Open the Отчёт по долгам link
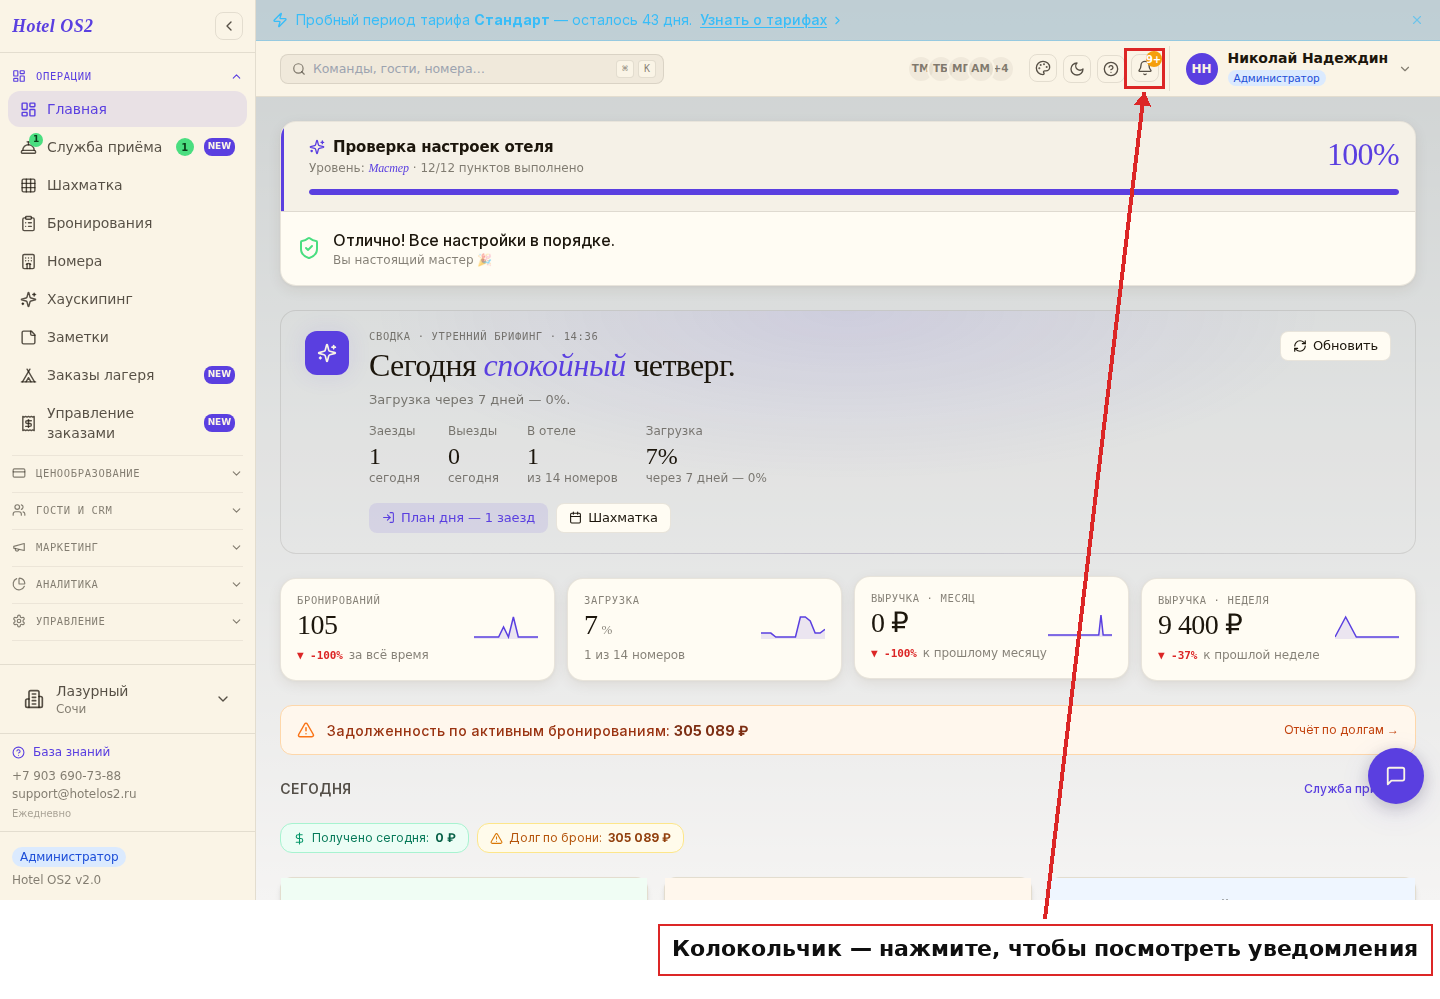This screenshot has height=999, width=1440. 1340,730
